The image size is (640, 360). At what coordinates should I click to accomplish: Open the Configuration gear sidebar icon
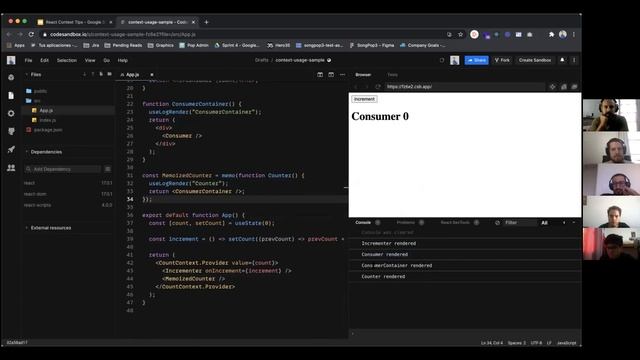11,113
